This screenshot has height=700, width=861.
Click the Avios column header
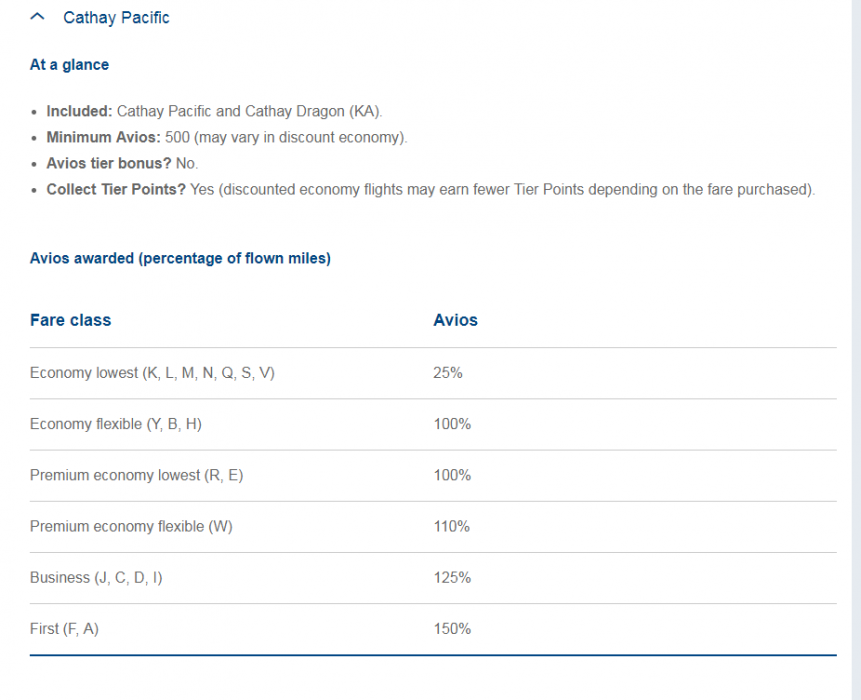click(455, 321)
